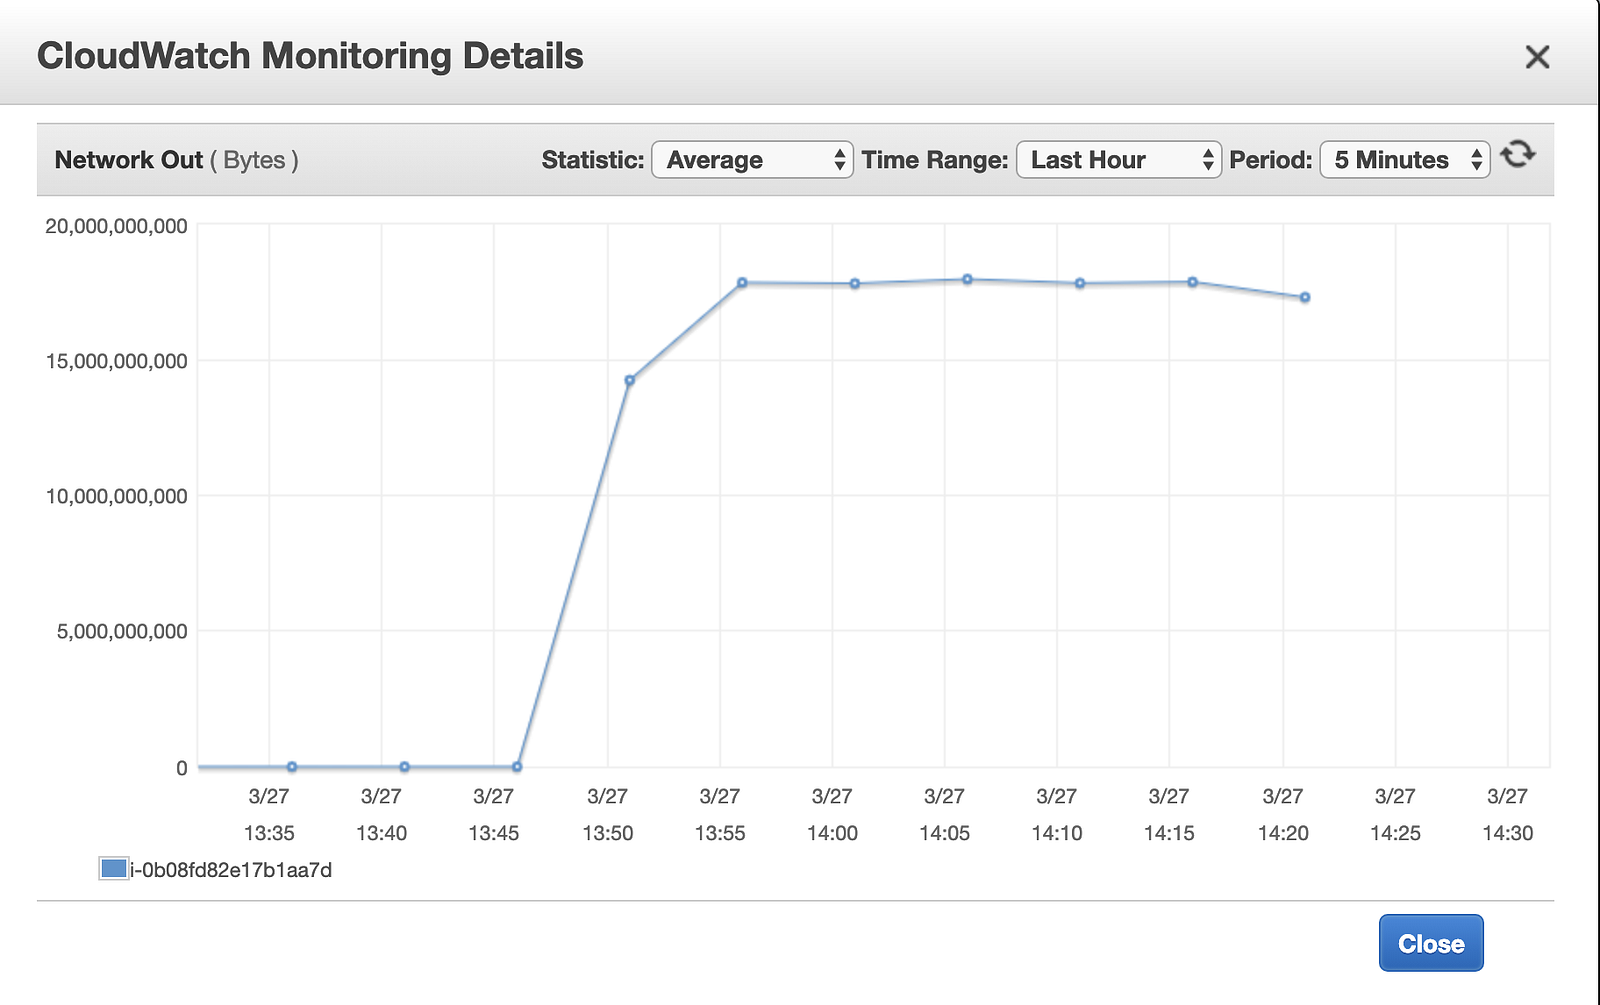Click the 10,000,000,000 y-axis label
The image size is (1600, 1005).
(x=116, y=496)
